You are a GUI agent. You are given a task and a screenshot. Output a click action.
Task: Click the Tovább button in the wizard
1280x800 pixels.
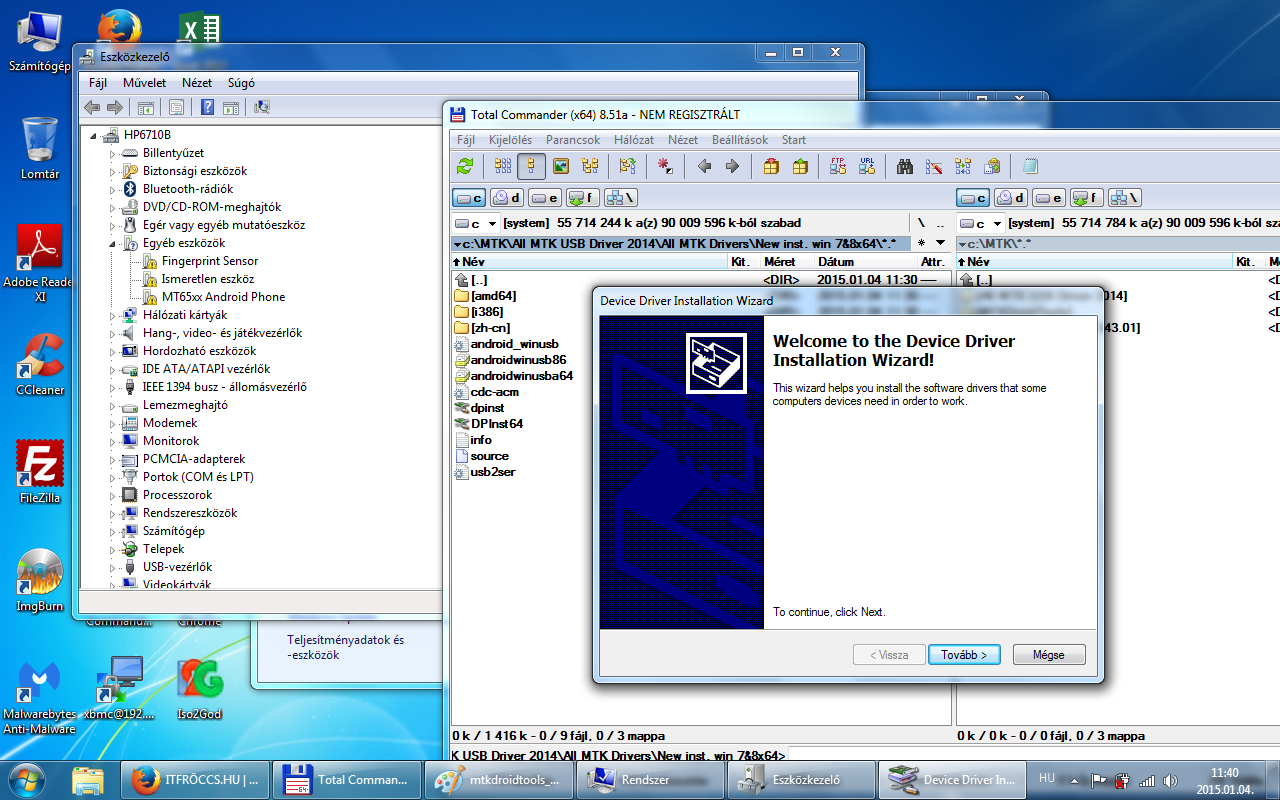pos(964,655)
